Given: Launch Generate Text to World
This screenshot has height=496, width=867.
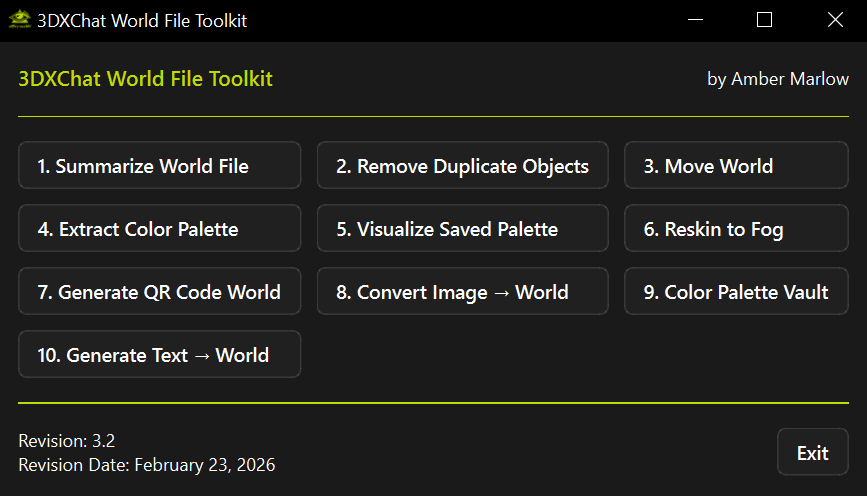Looking at the screenshot, I should pyautogui.click(x=160, y=355).
